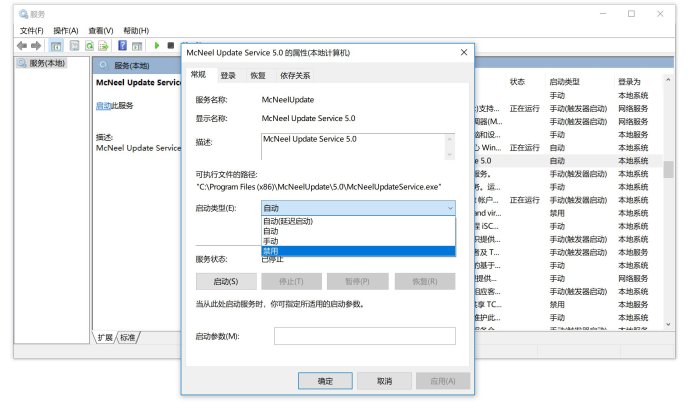Screen dimensions: 690x412
Task: Open the 操作(A) menu
Action: tap(66, 31)
